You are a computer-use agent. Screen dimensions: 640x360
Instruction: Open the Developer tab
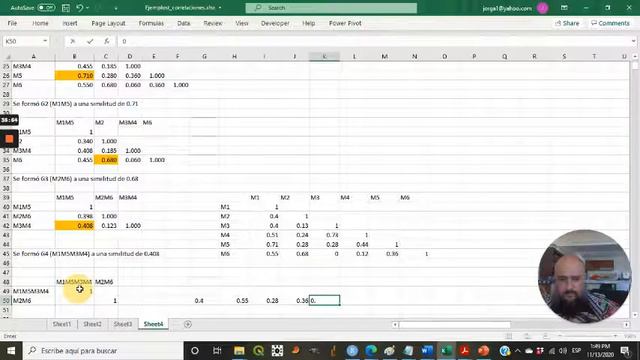[275, 23]
